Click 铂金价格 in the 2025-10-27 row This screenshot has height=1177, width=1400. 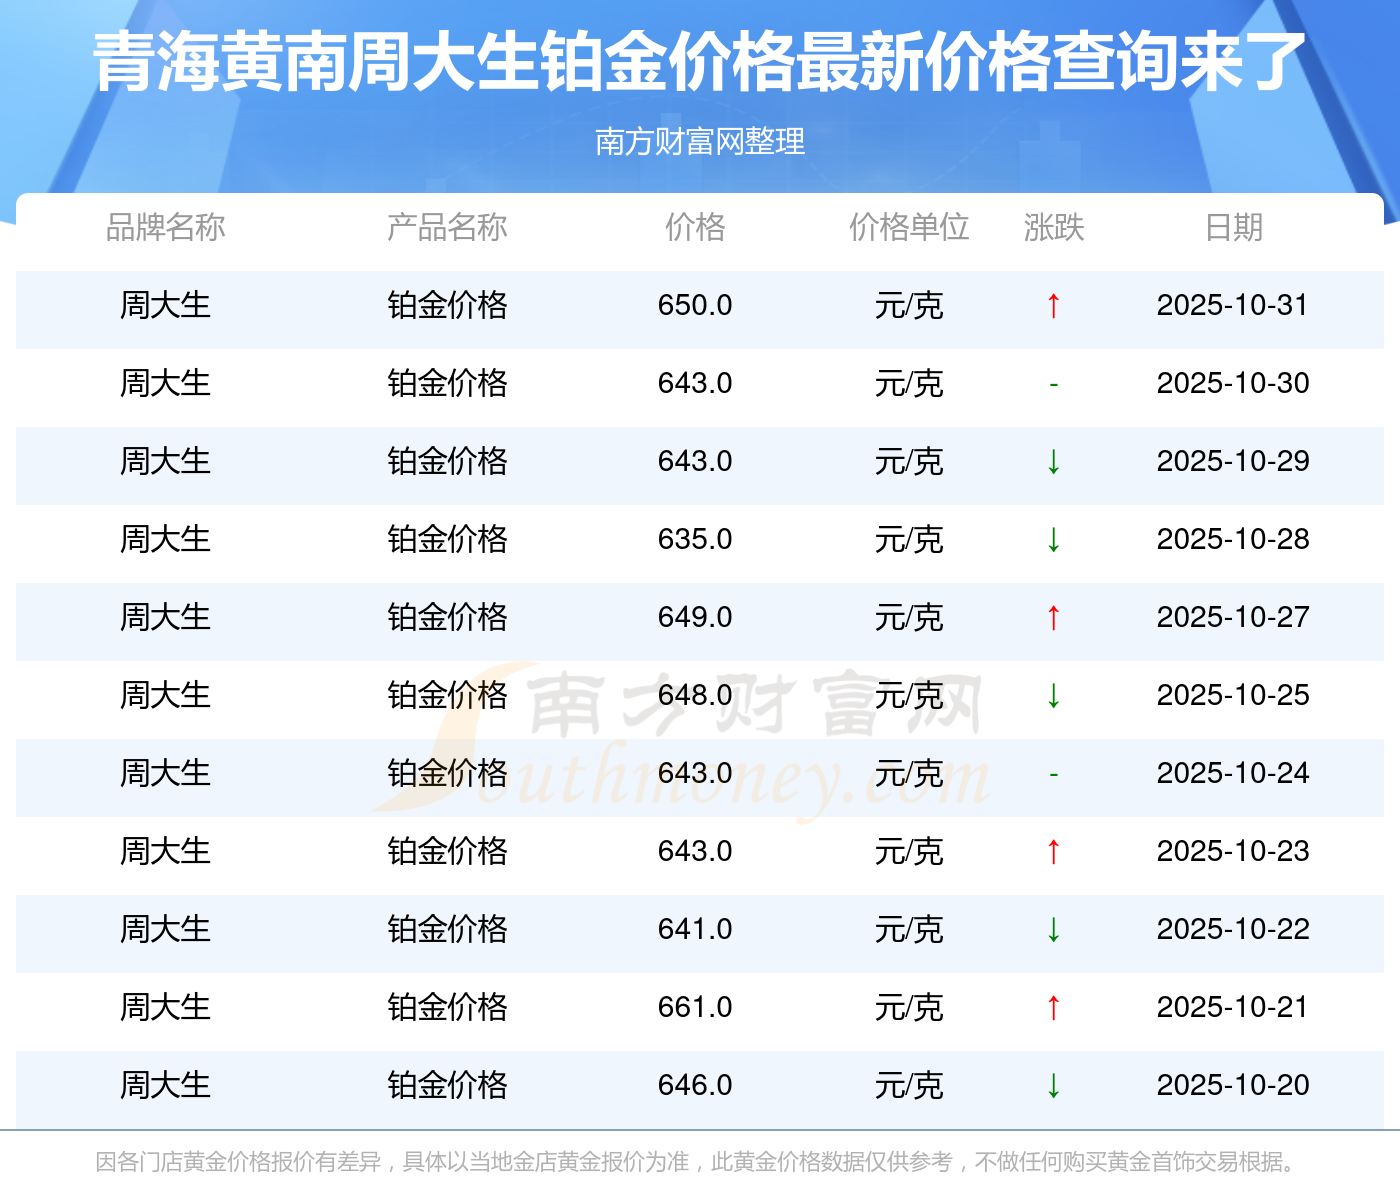pos(447,617)
